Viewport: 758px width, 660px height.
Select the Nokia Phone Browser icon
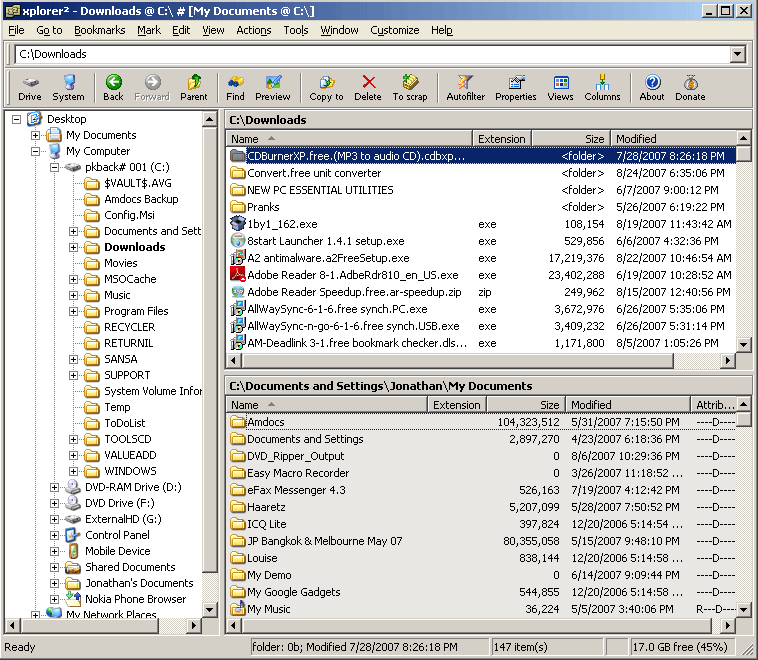coord(73,599)
